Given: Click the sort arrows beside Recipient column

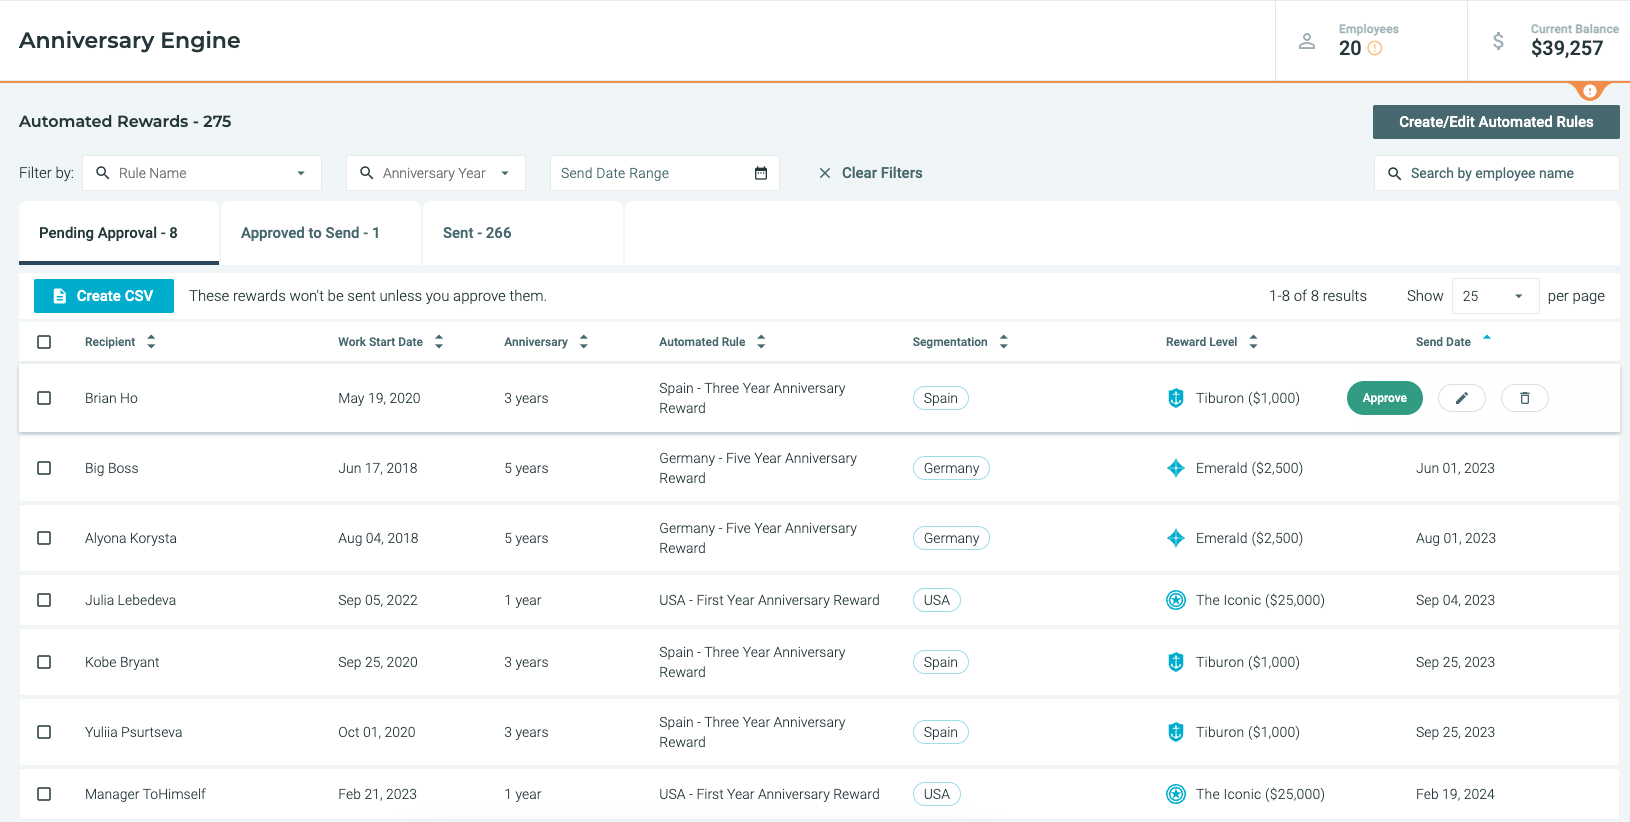Looking at the screenshot, I should (151, 342).
